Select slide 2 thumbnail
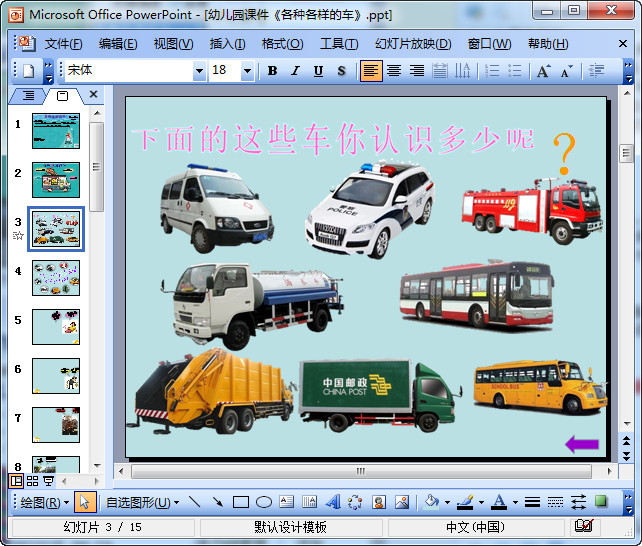642x546 pixels. coord(56,180)
